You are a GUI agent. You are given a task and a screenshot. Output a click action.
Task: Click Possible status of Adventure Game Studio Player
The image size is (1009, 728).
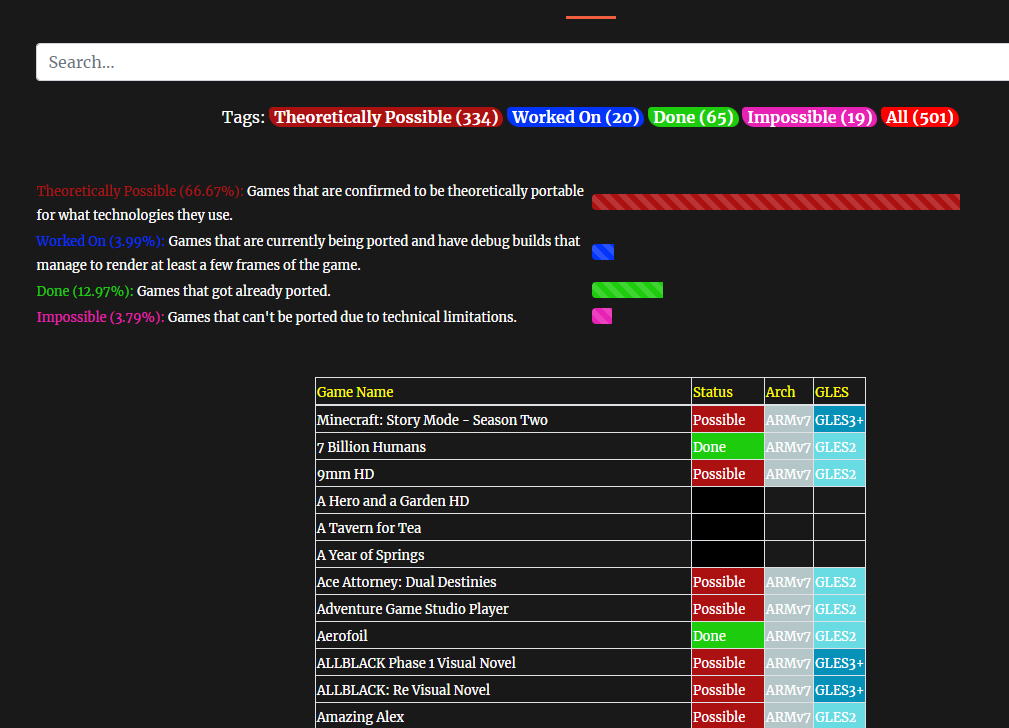728,609
